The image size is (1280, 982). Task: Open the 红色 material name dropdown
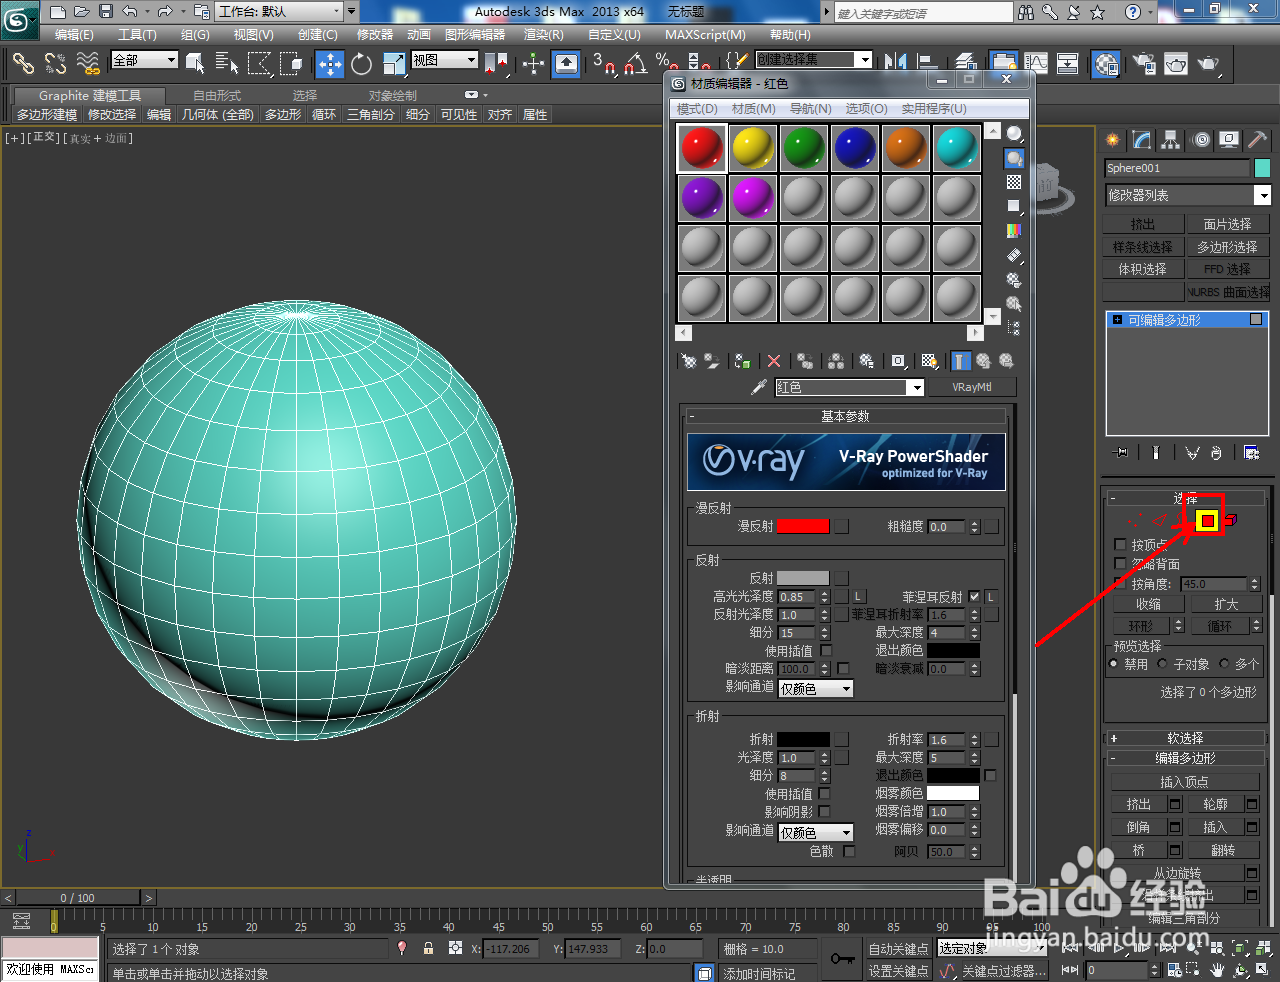pos(915,388)
